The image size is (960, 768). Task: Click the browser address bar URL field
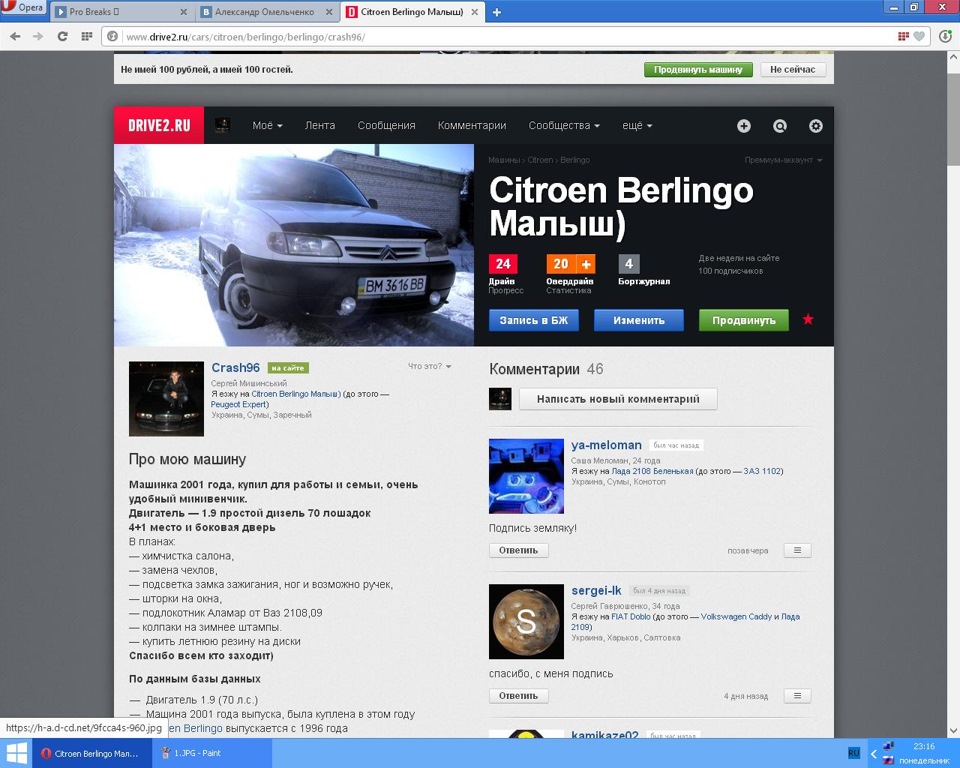pyautogui.click(x=502, y=37)
